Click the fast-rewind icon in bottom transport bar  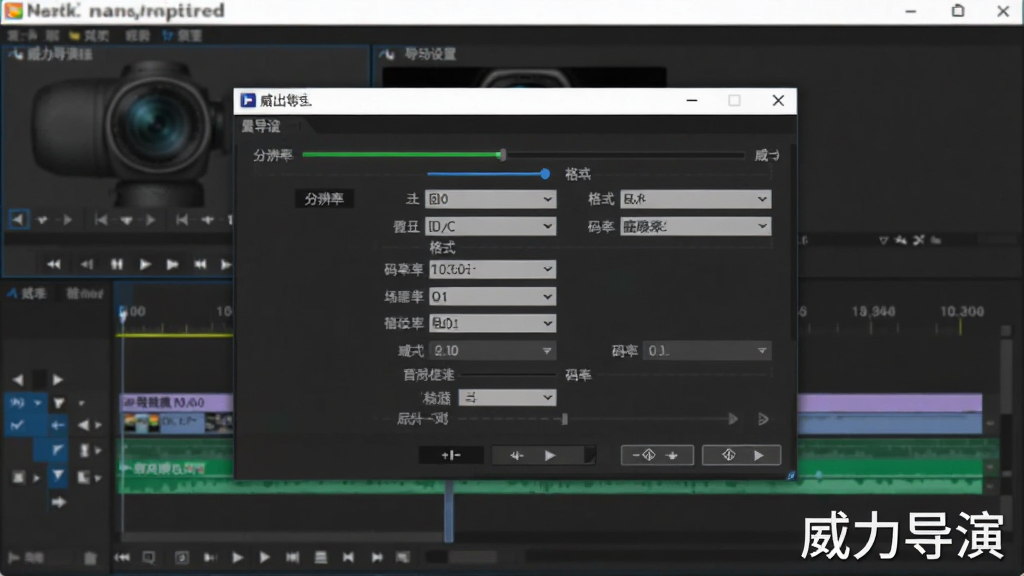click(121, 558)
